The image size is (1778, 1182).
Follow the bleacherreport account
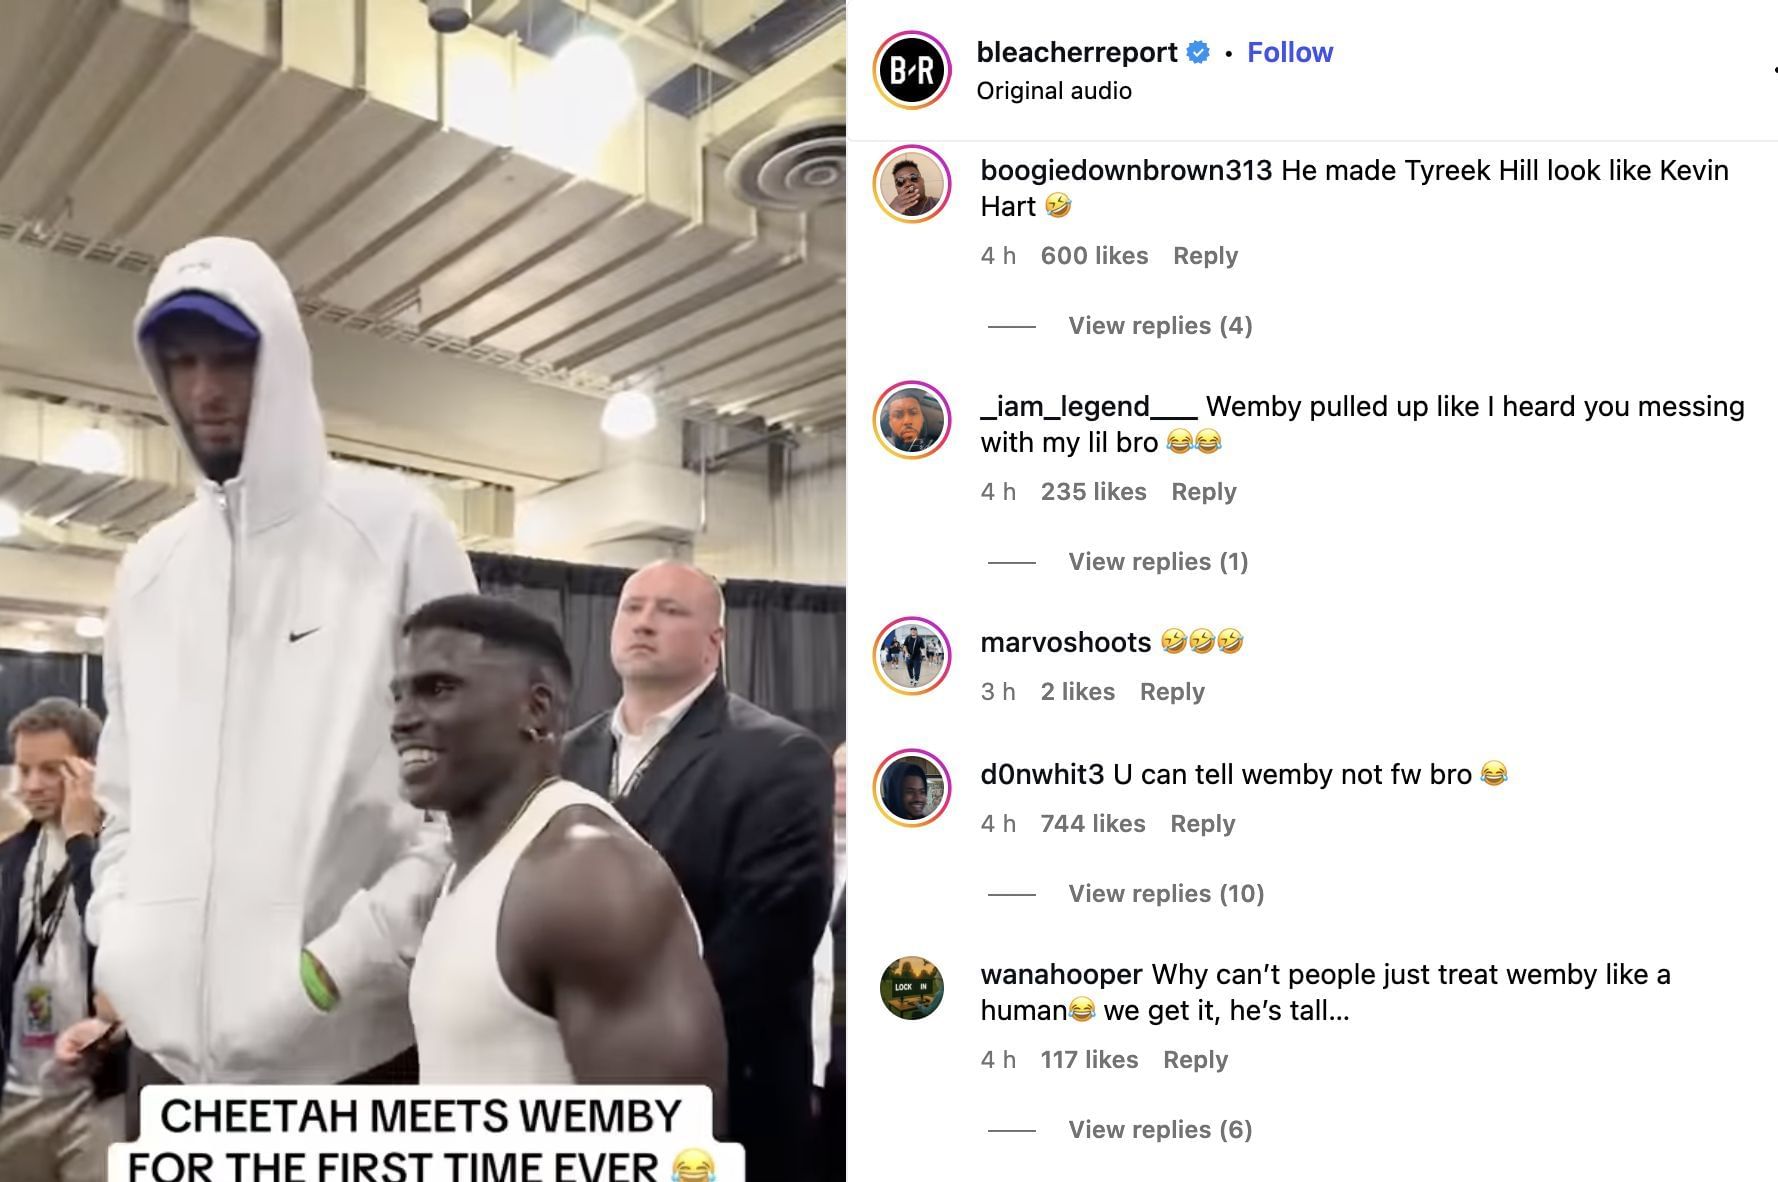(1289, 53)
